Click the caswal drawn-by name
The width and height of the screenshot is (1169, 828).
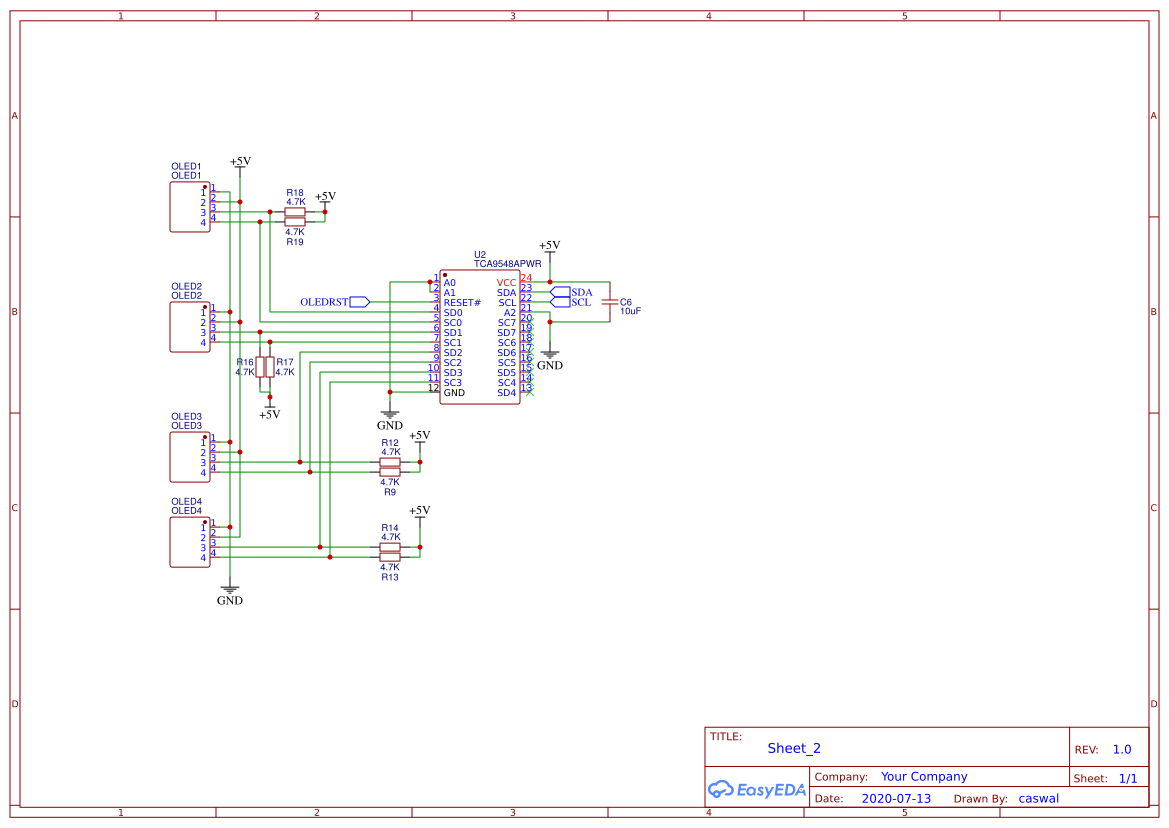1038,798
